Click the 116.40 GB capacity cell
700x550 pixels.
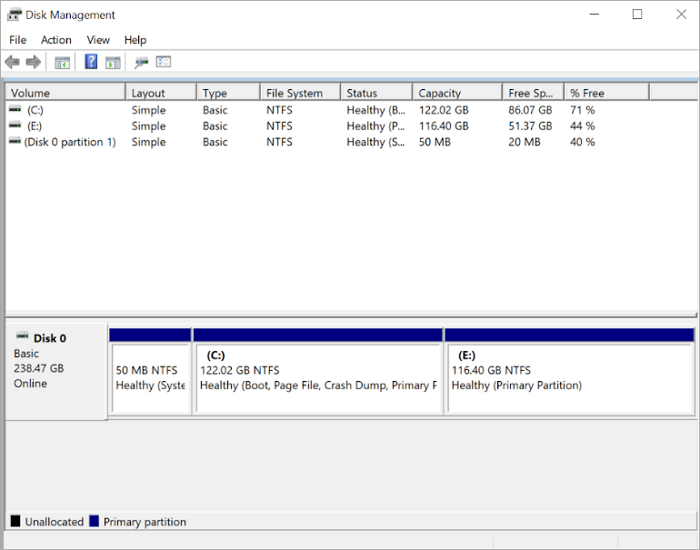point(444,126)
